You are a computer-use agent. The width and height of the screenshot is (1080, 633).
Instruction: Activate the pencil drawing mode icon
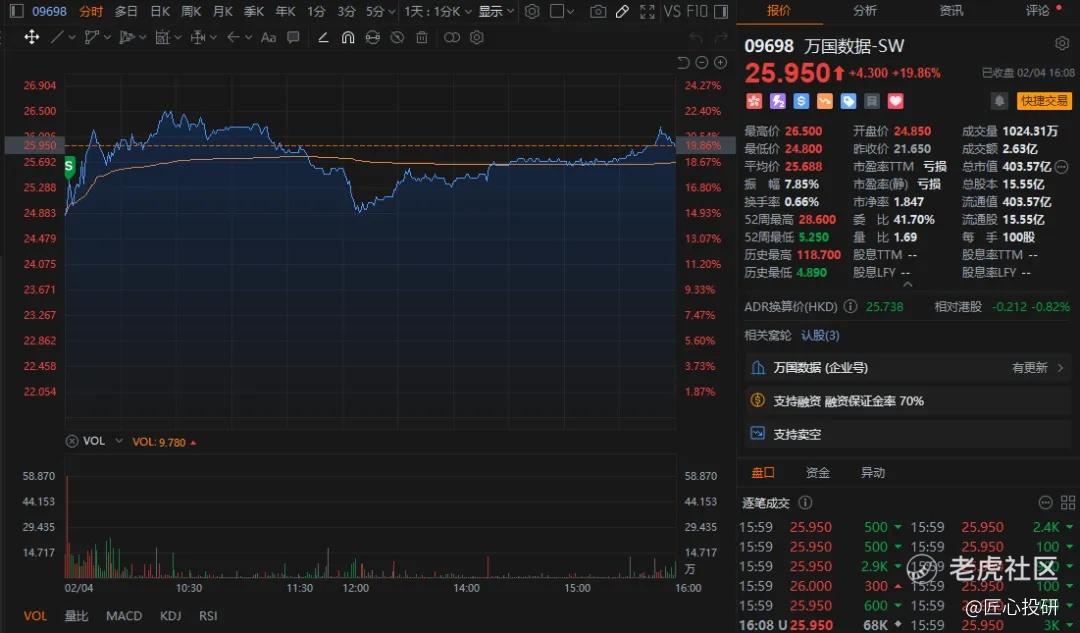(623, 11)
